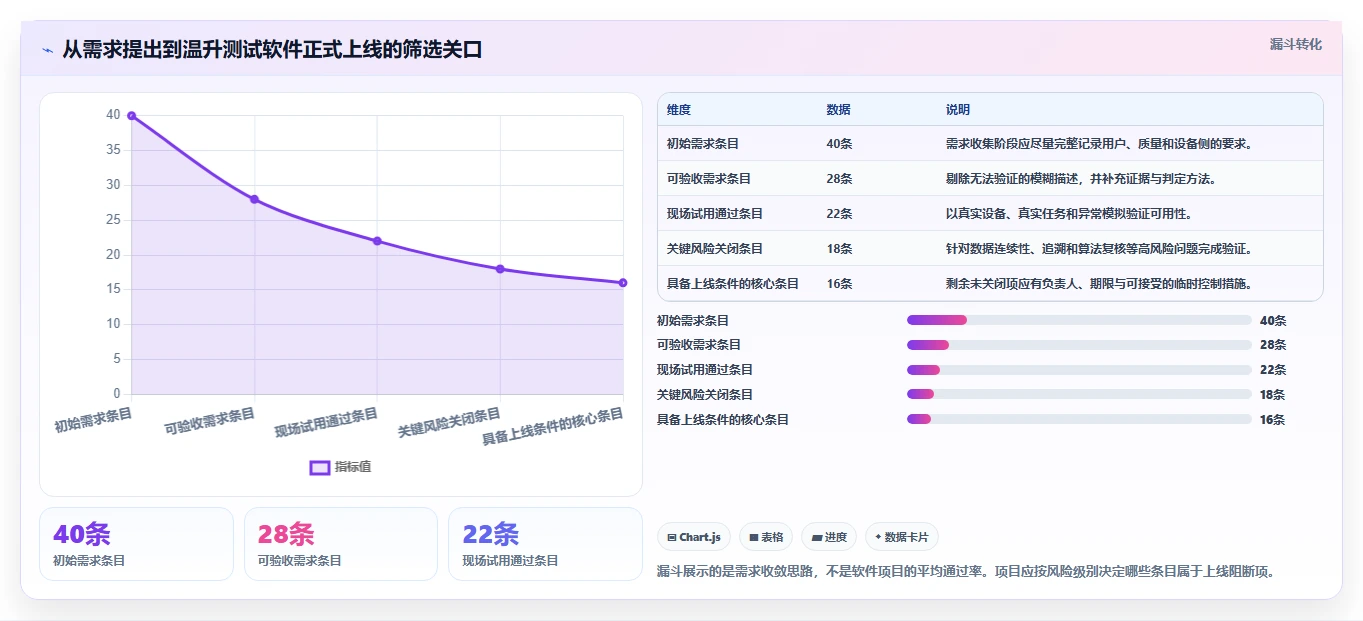The height and width of the screenshot is (621, 1363).
Task: Select the 具备上线条件的核心条目 table row cell
Action: [x=733, y=284]
